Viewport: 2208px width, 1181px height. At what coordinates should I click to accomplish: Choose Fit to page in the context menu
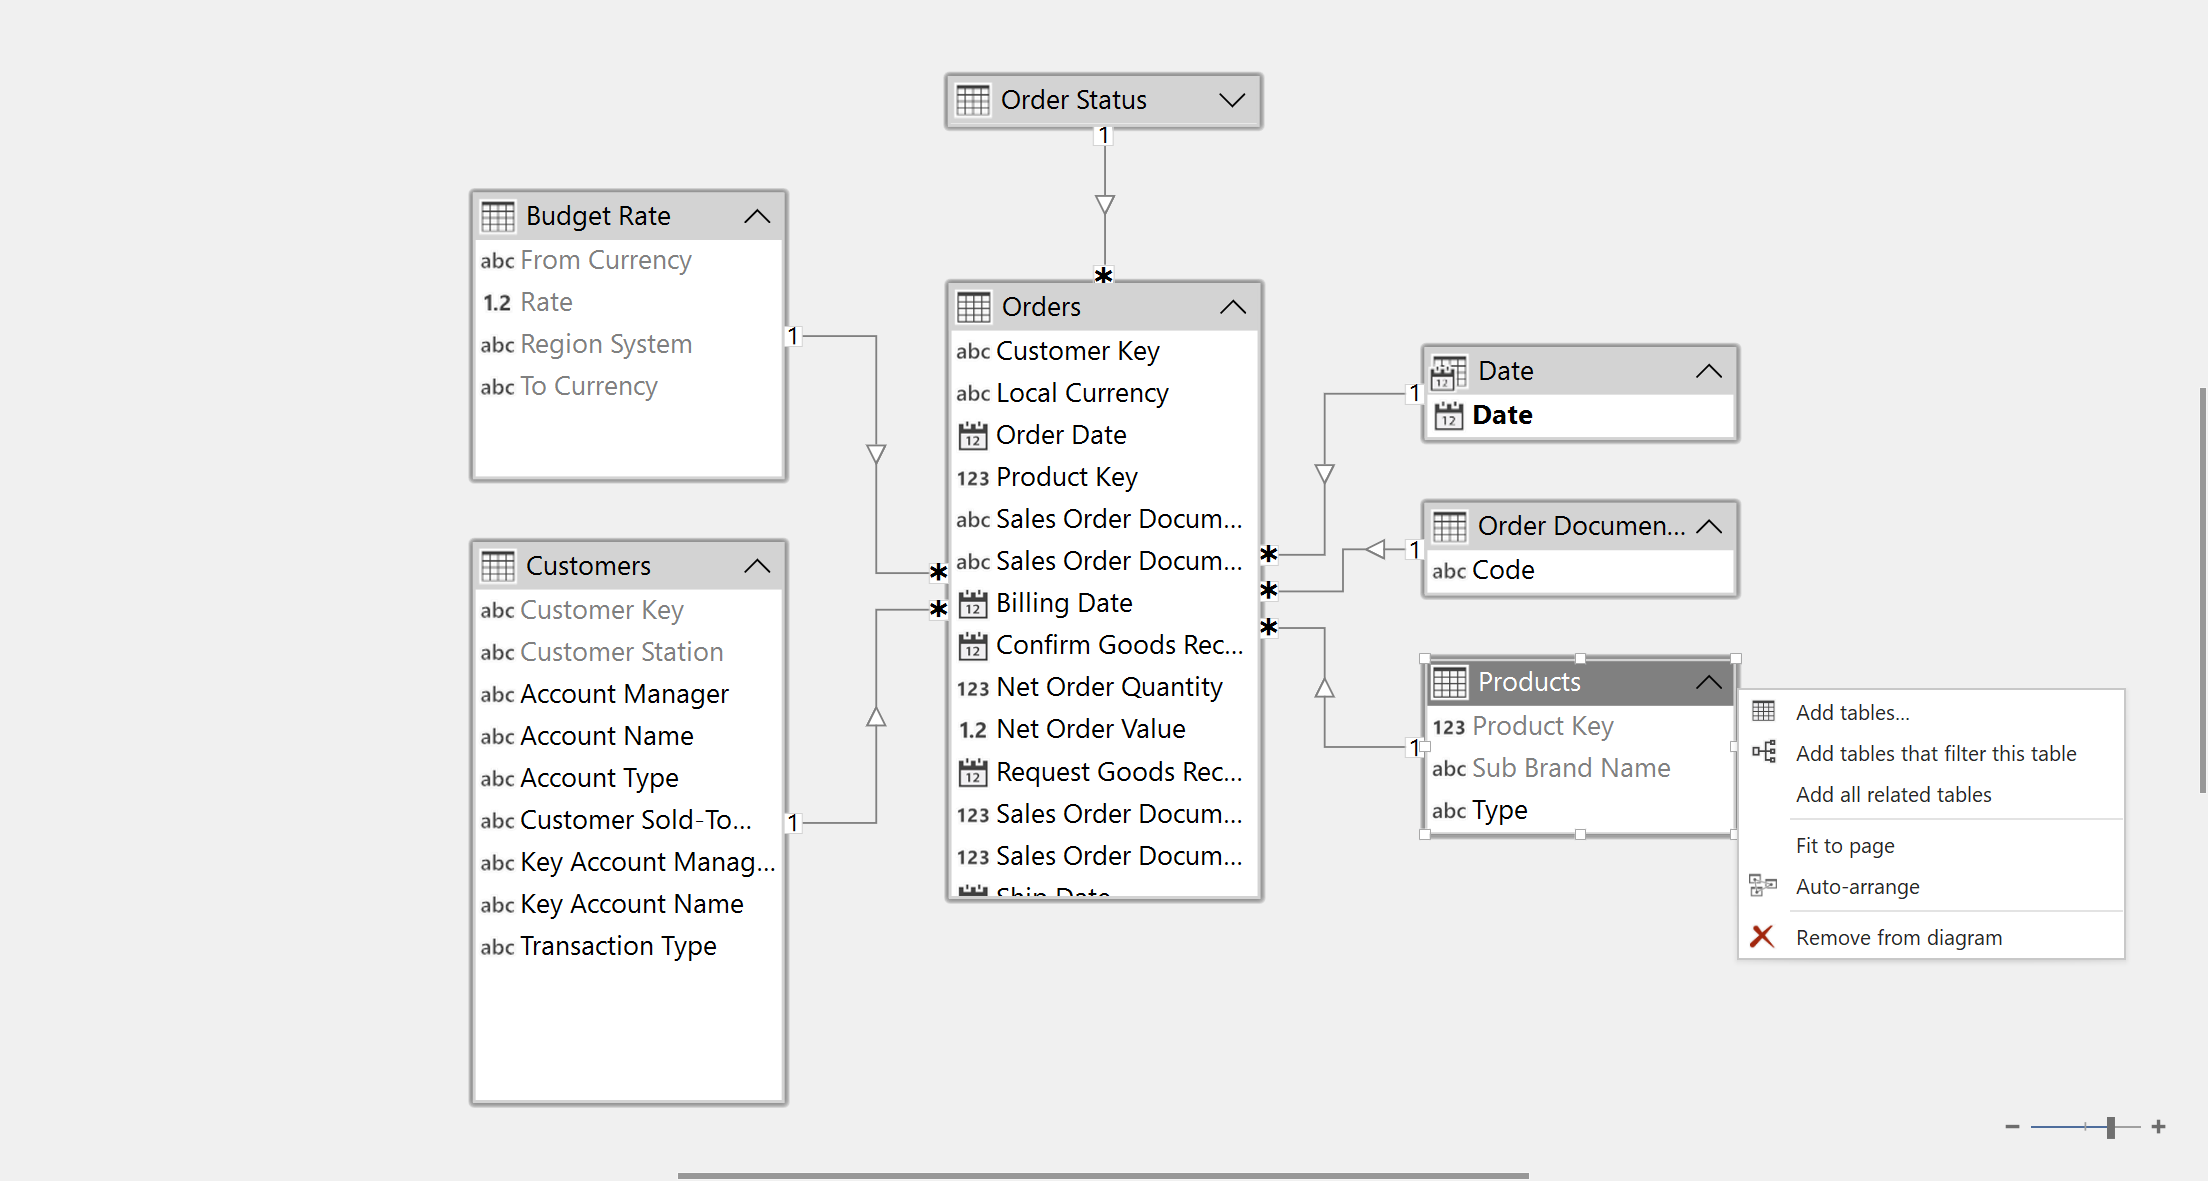(1845, 845)
